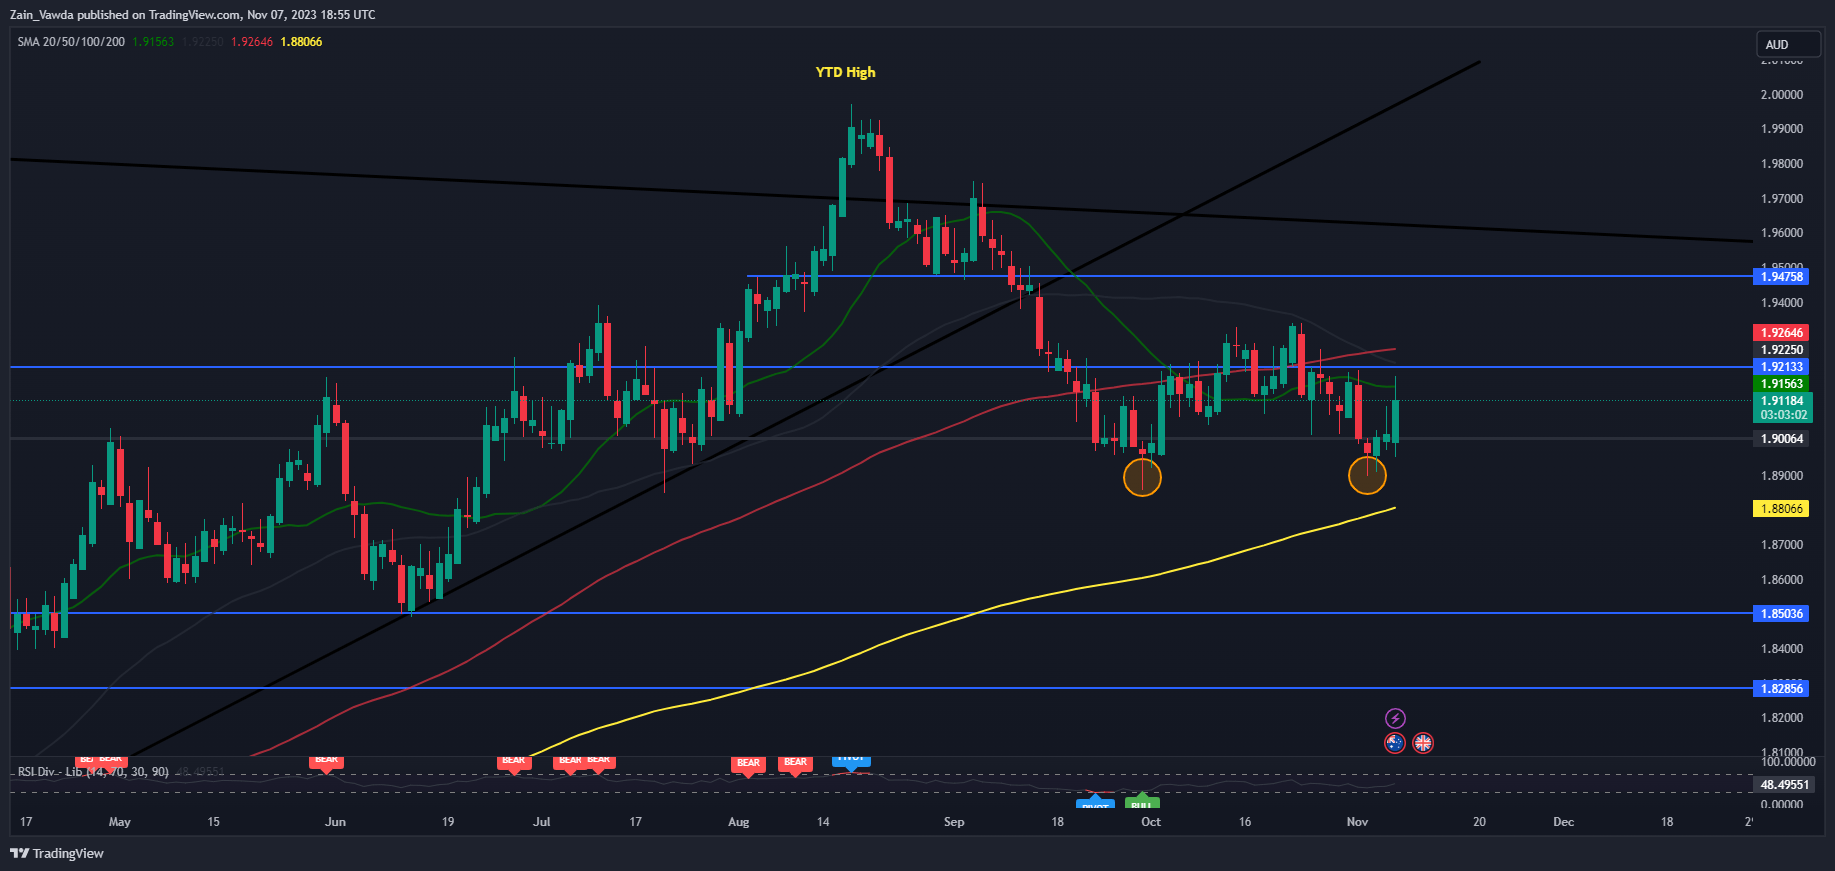The width and height of the screenshot is (1835, 871).
Task: Click the blue 1.94758 price line label
Action: coord(1782,277)
